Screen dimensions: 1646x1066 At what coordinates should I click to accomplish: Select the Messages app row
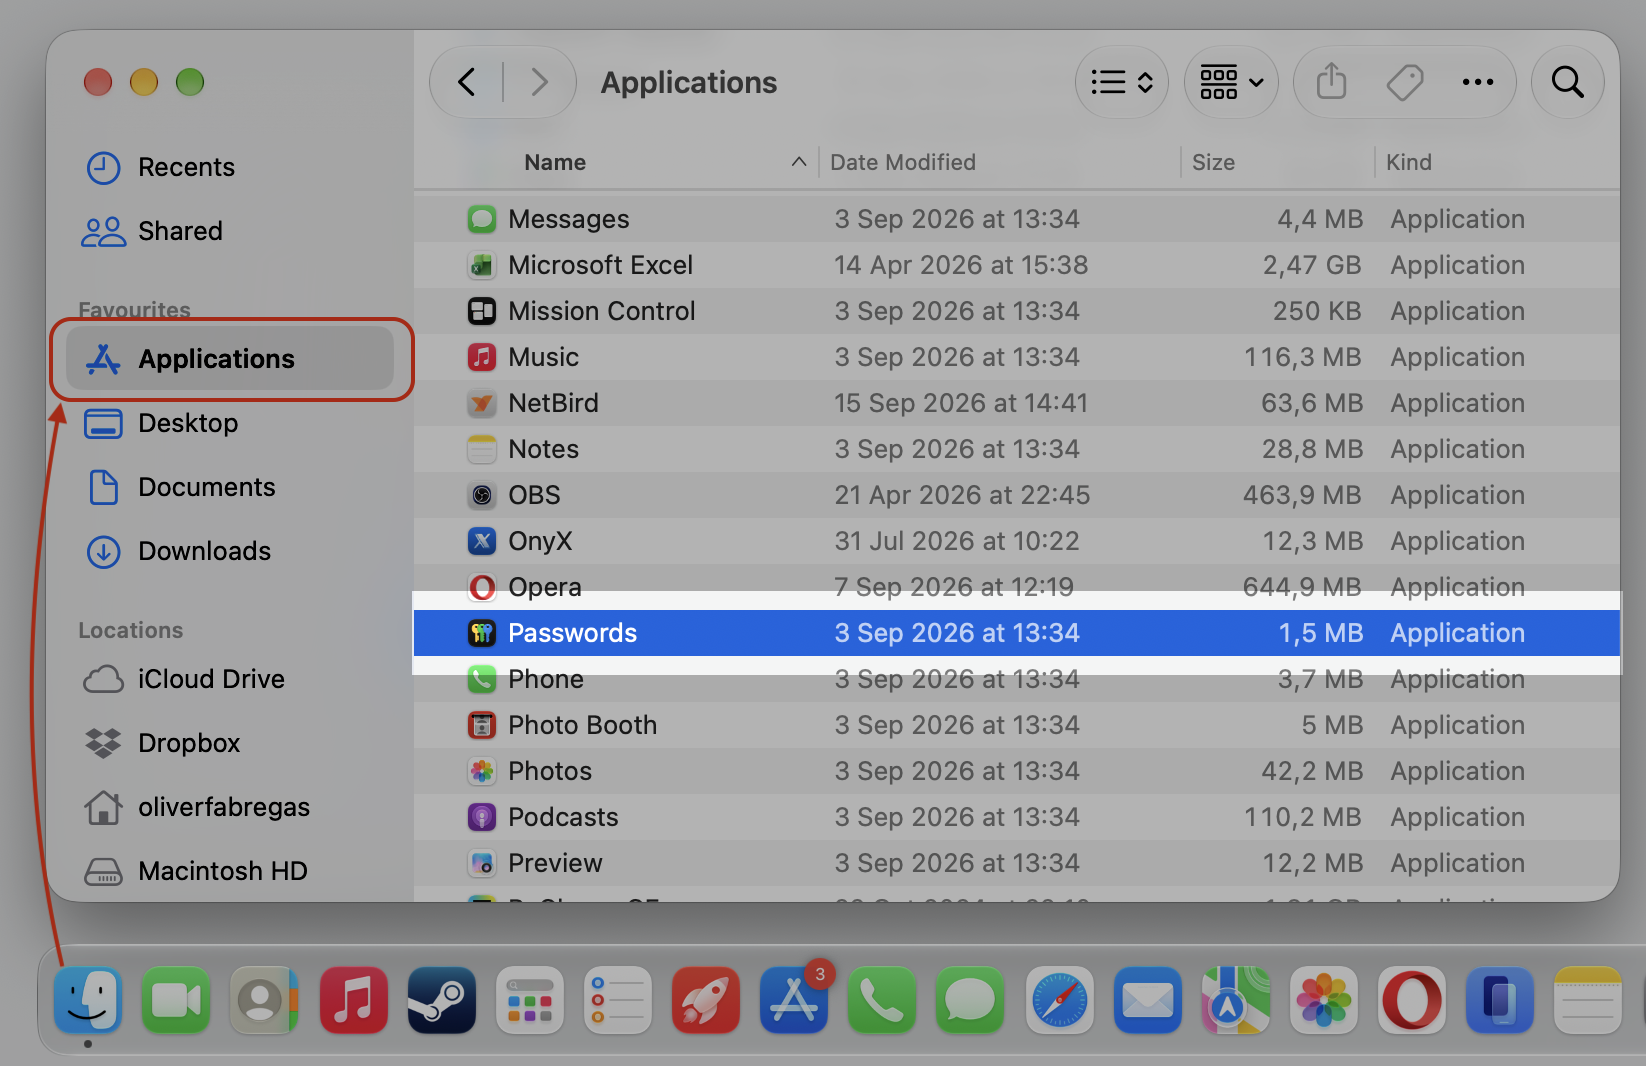[x=1017, y=219]
